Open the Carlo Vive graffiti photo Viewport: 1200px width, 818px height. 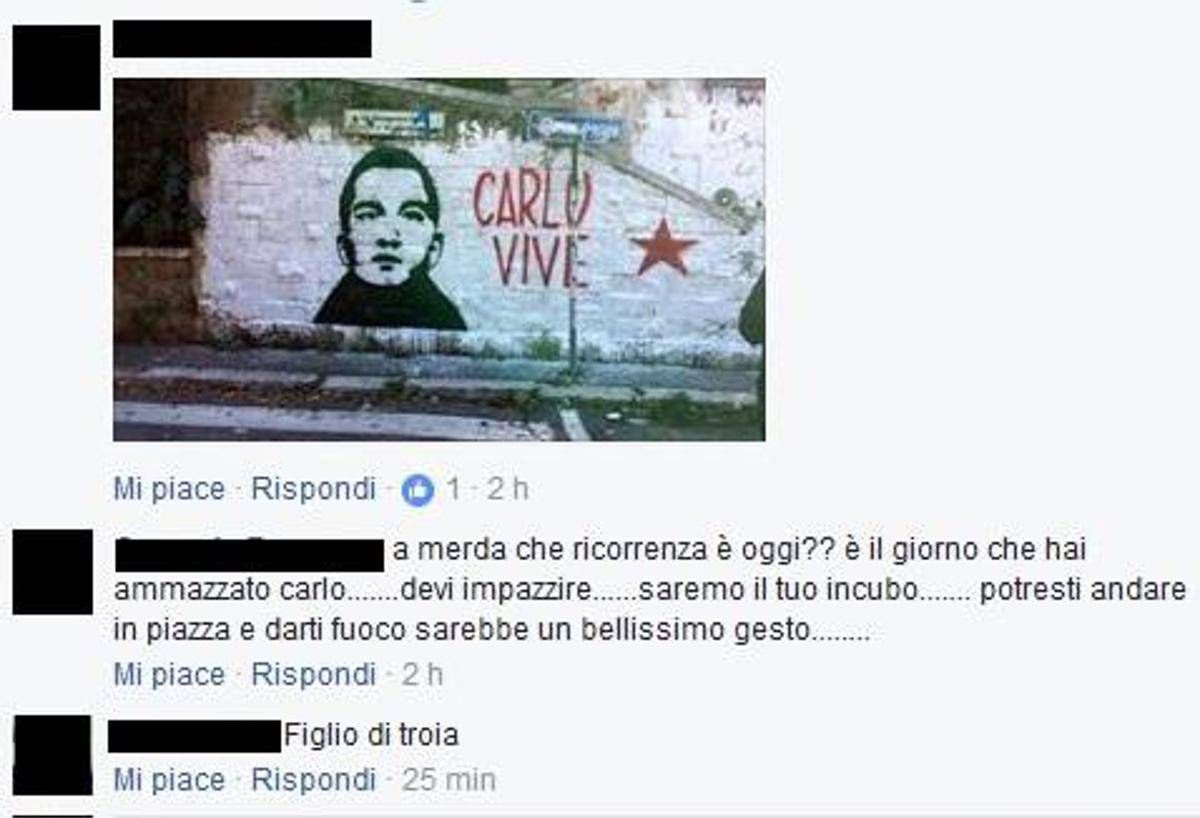[439, 259]
